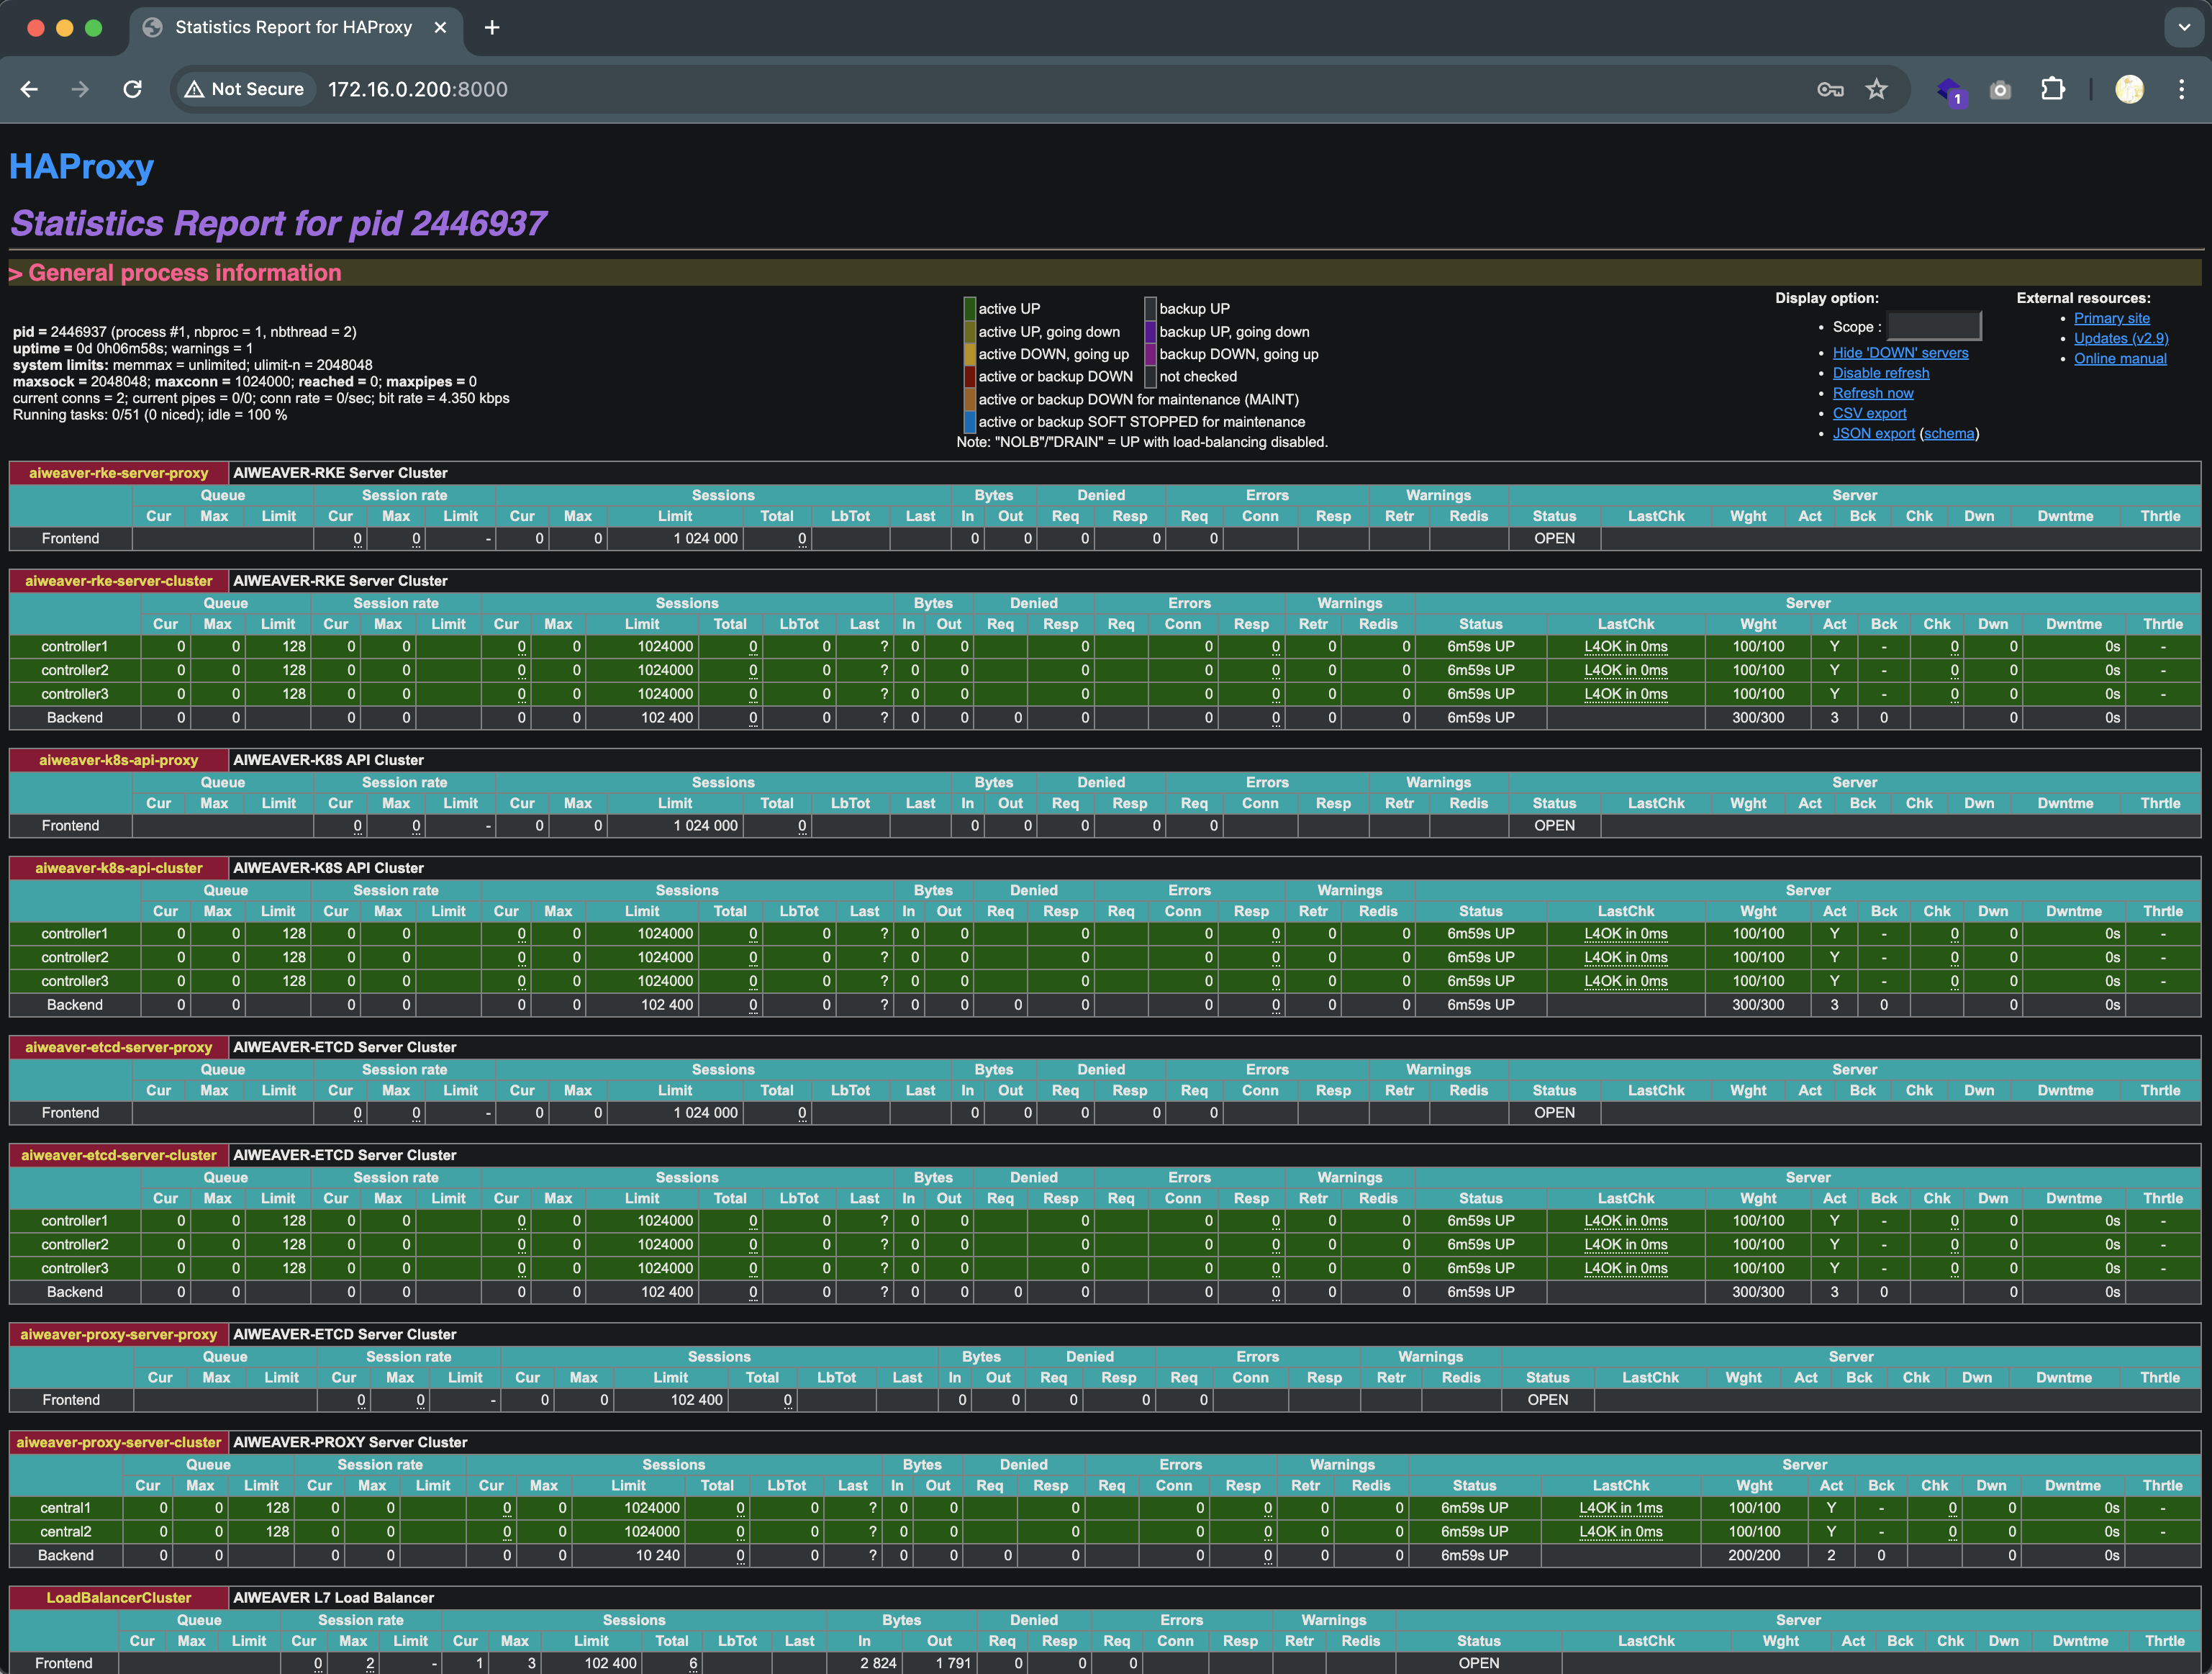Click the aiweaver-etcd-server-cluster section name
This screenshot has height=1674, width=2212.
pos(118,1155)
